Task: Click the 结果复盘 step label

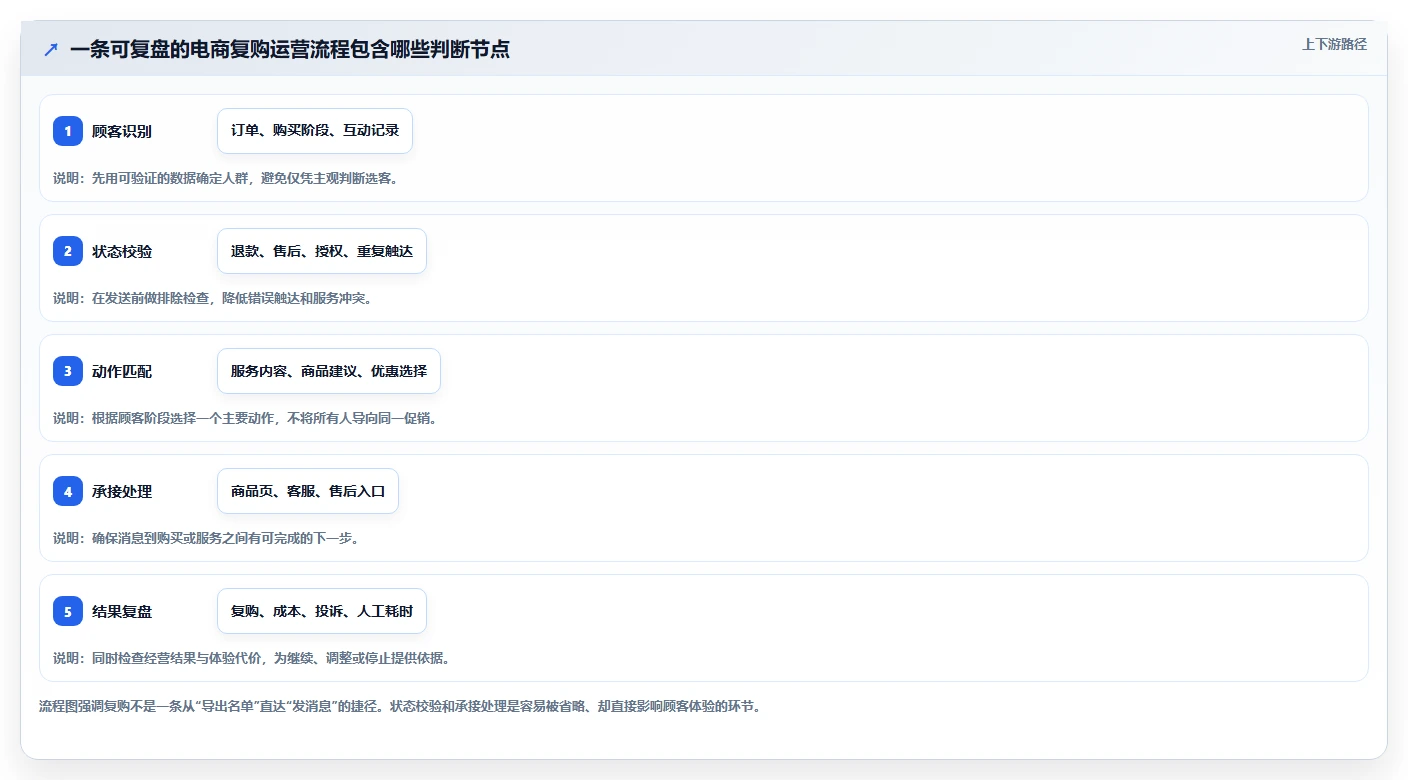Action: pos(122,611)
